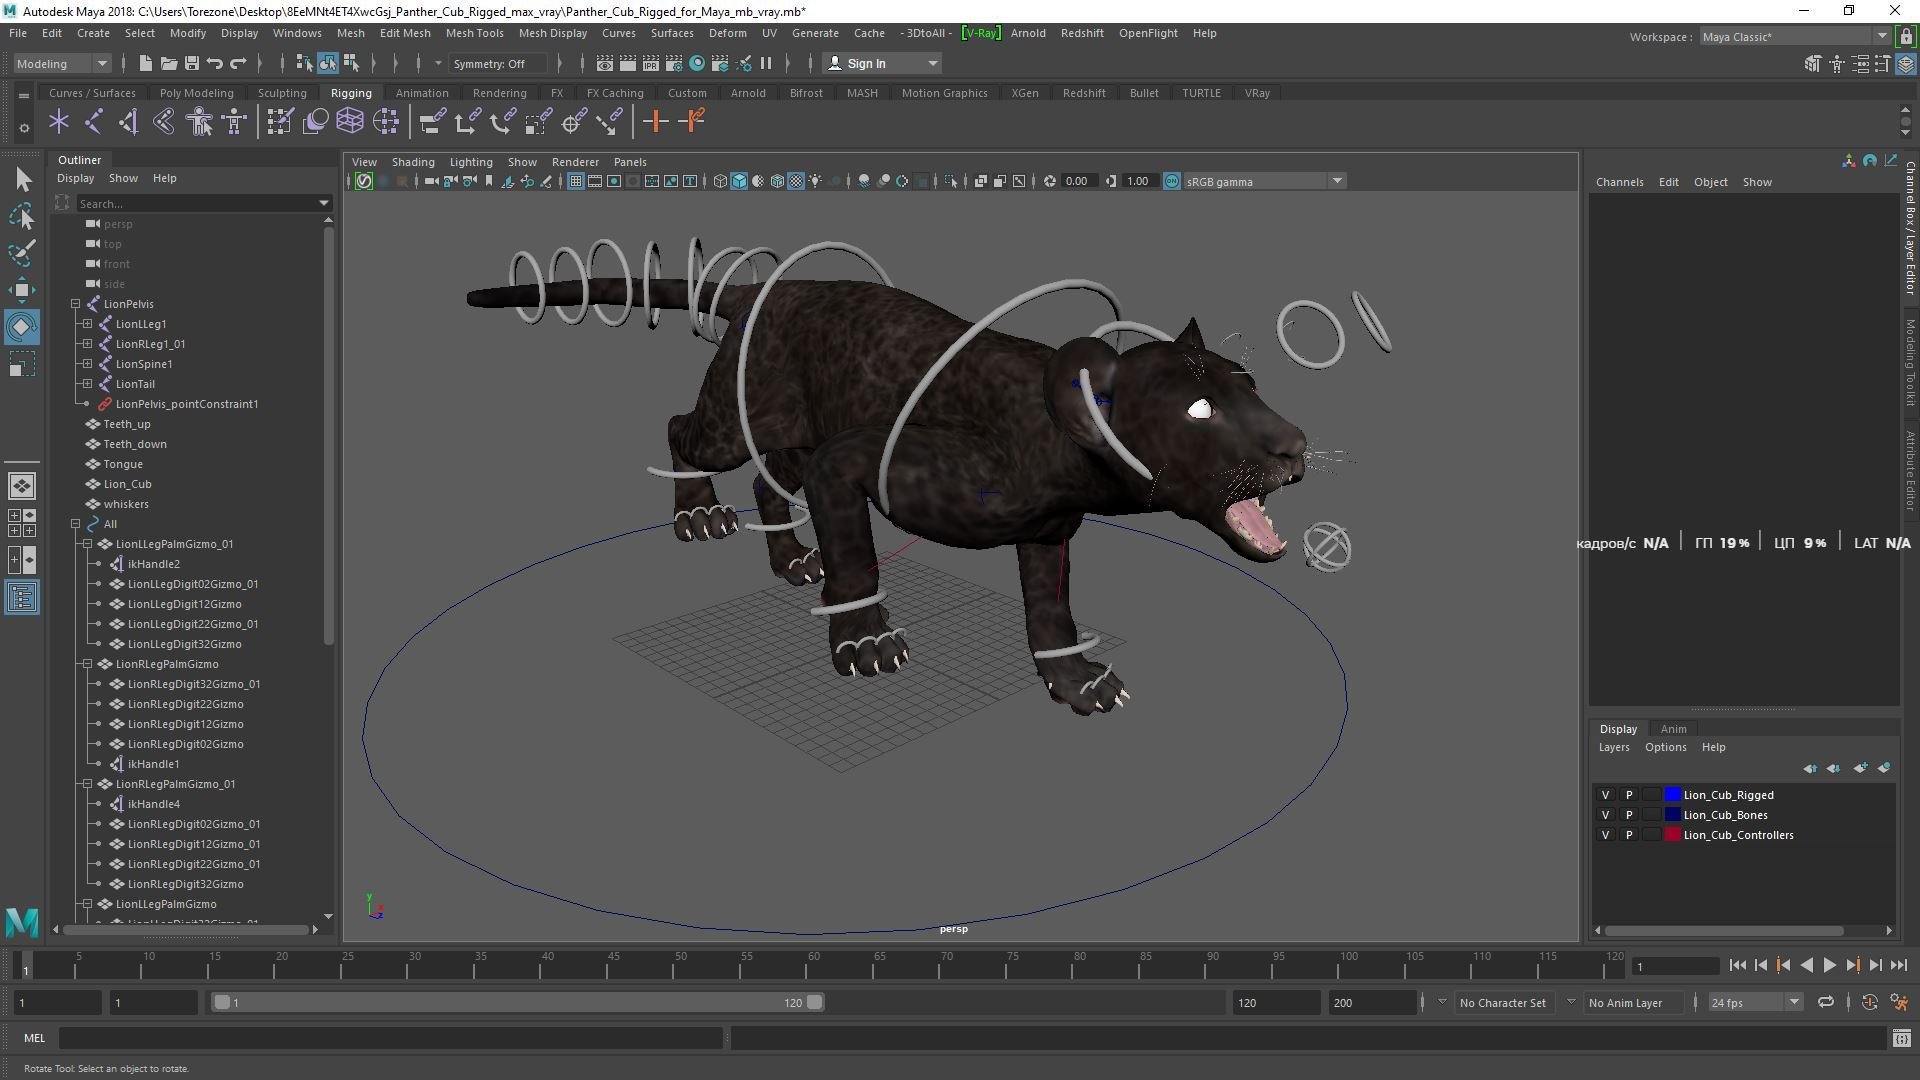Click the No Character Set button
1920x1080 pixels.
tap(1502, 1003)
